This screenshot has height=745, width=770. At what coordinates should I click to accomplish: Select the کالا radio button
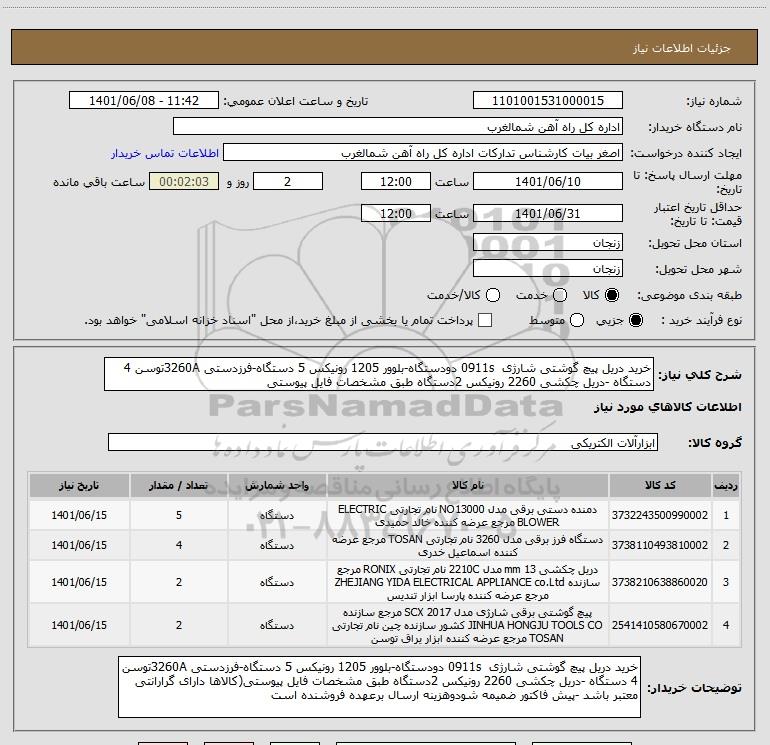click(612, 295)
